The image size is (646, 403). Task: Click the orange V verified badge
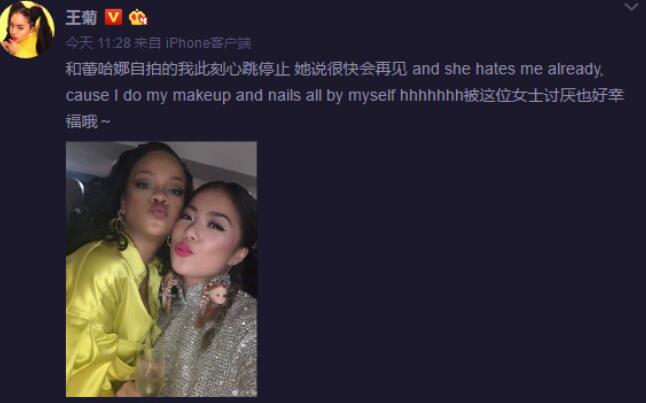pyautogui.click(x=113, y=17)
